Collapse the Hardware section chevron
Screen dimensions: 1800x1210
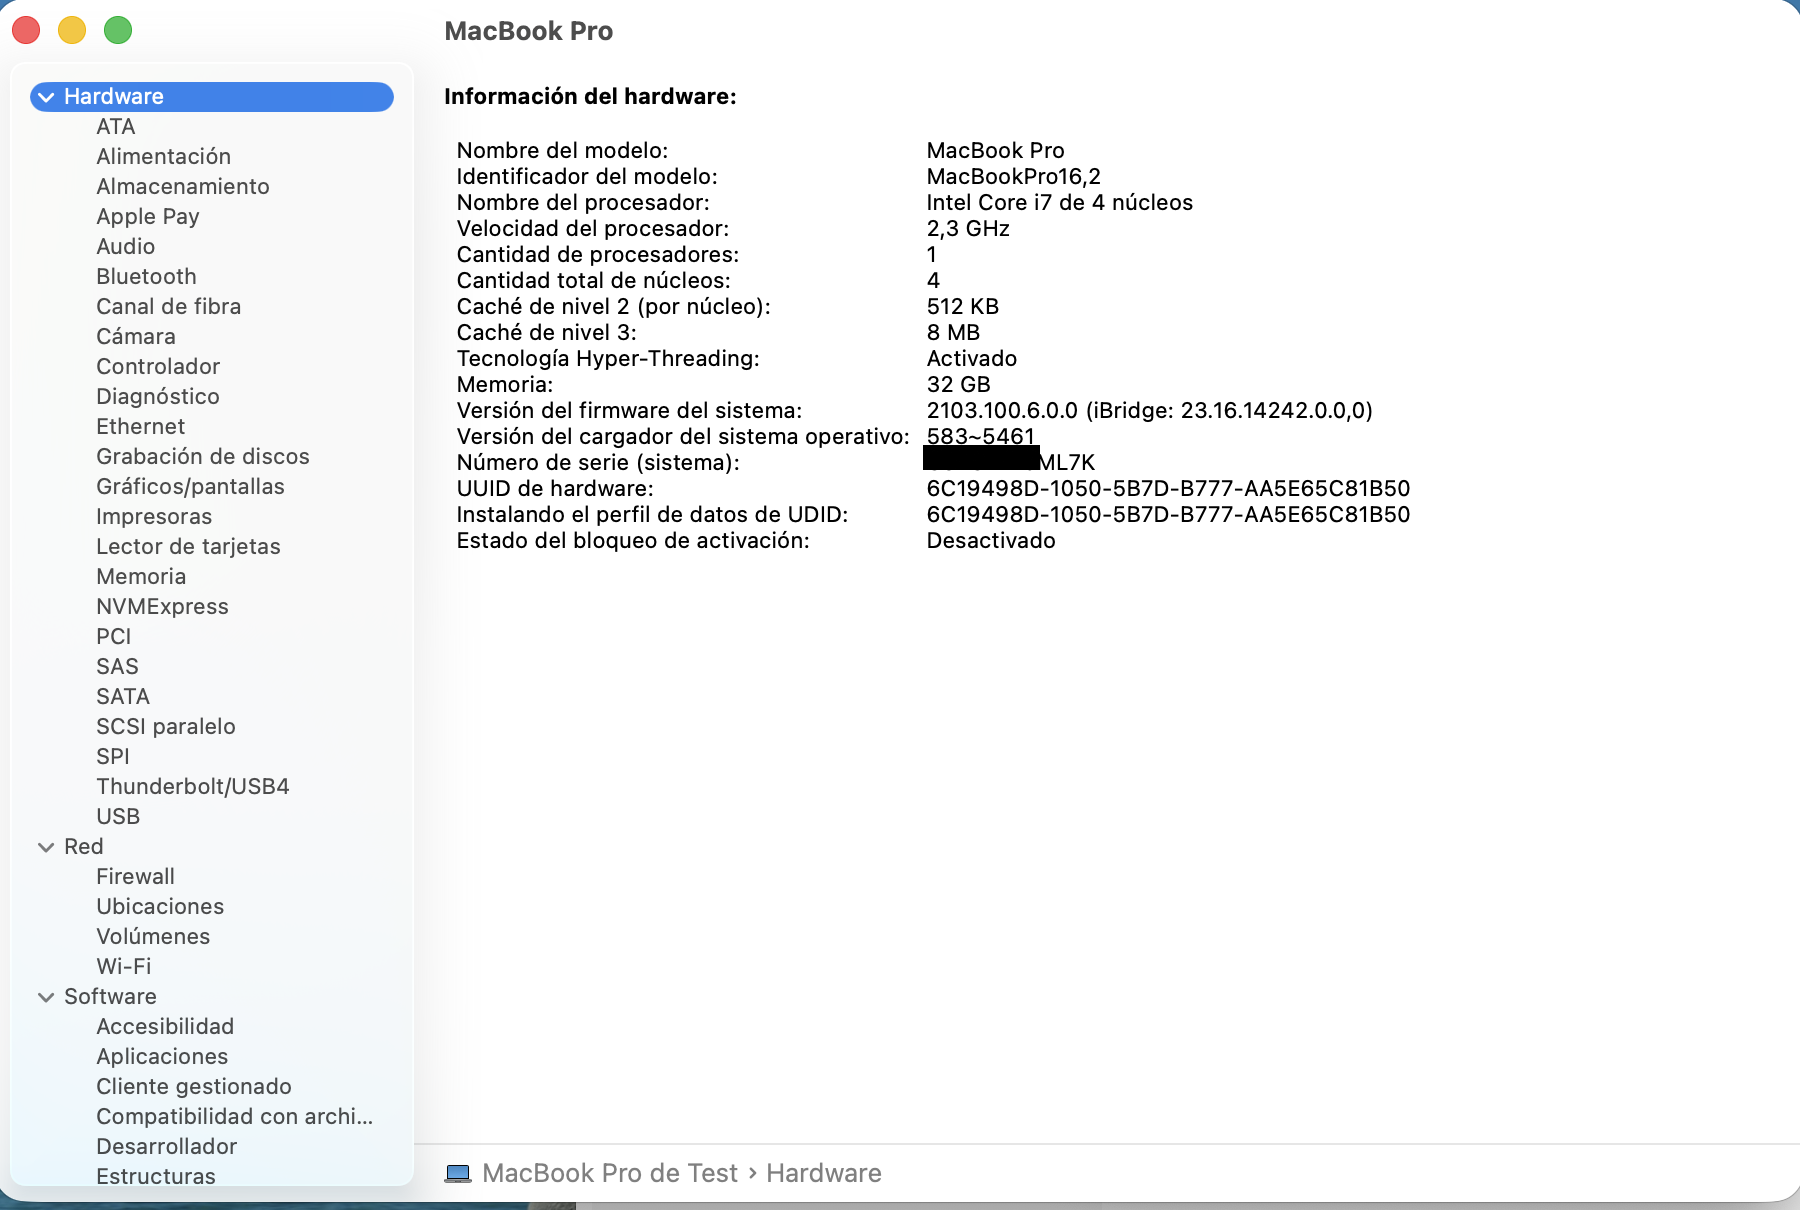(x=46, y=97)
